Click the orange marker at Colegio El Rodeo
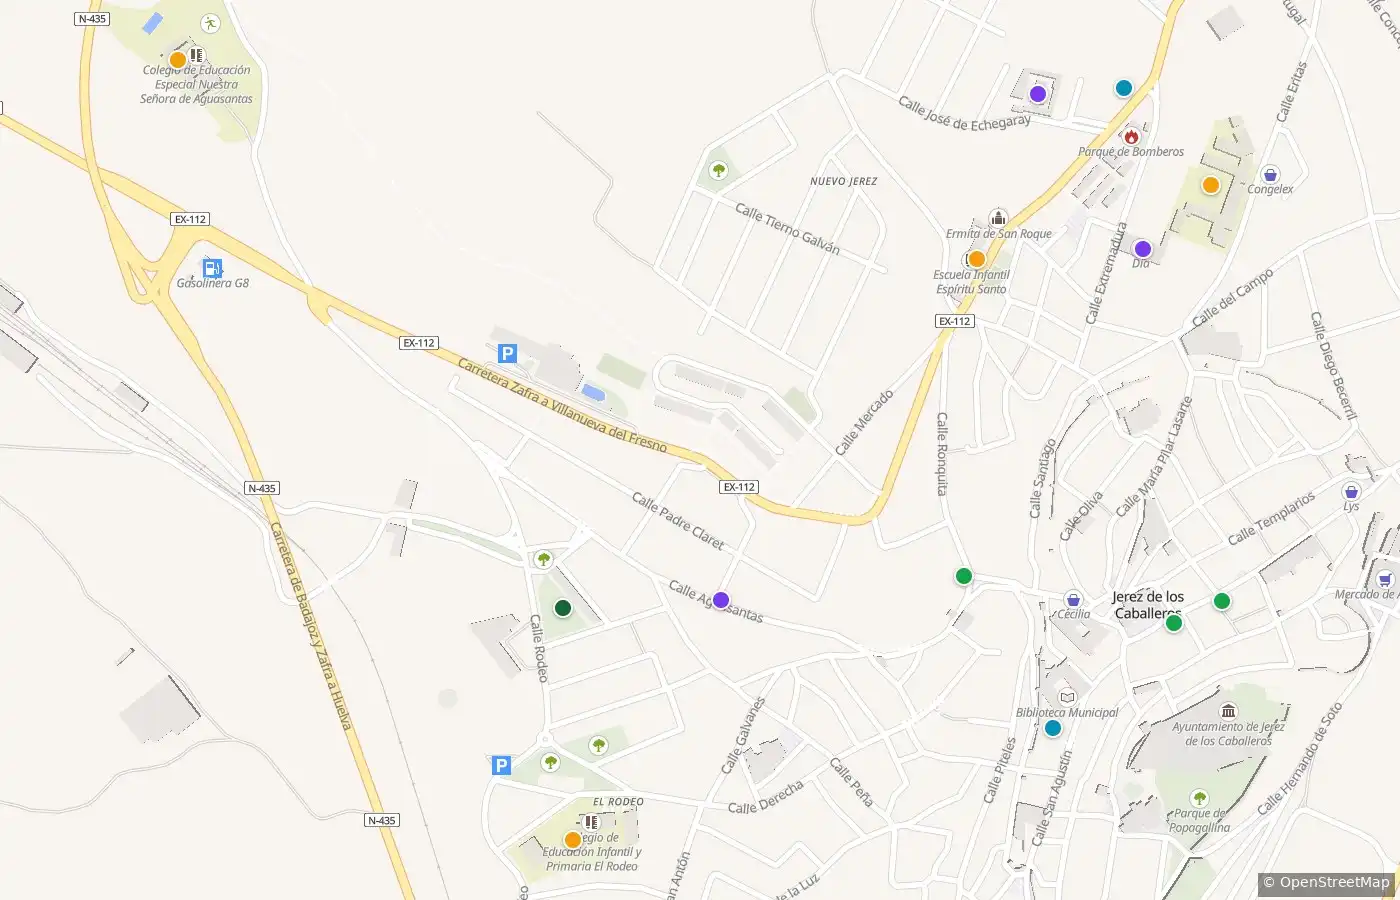The height and width of the screenshot is (900, 1400). pyautogui.click(x=573, y=840)
